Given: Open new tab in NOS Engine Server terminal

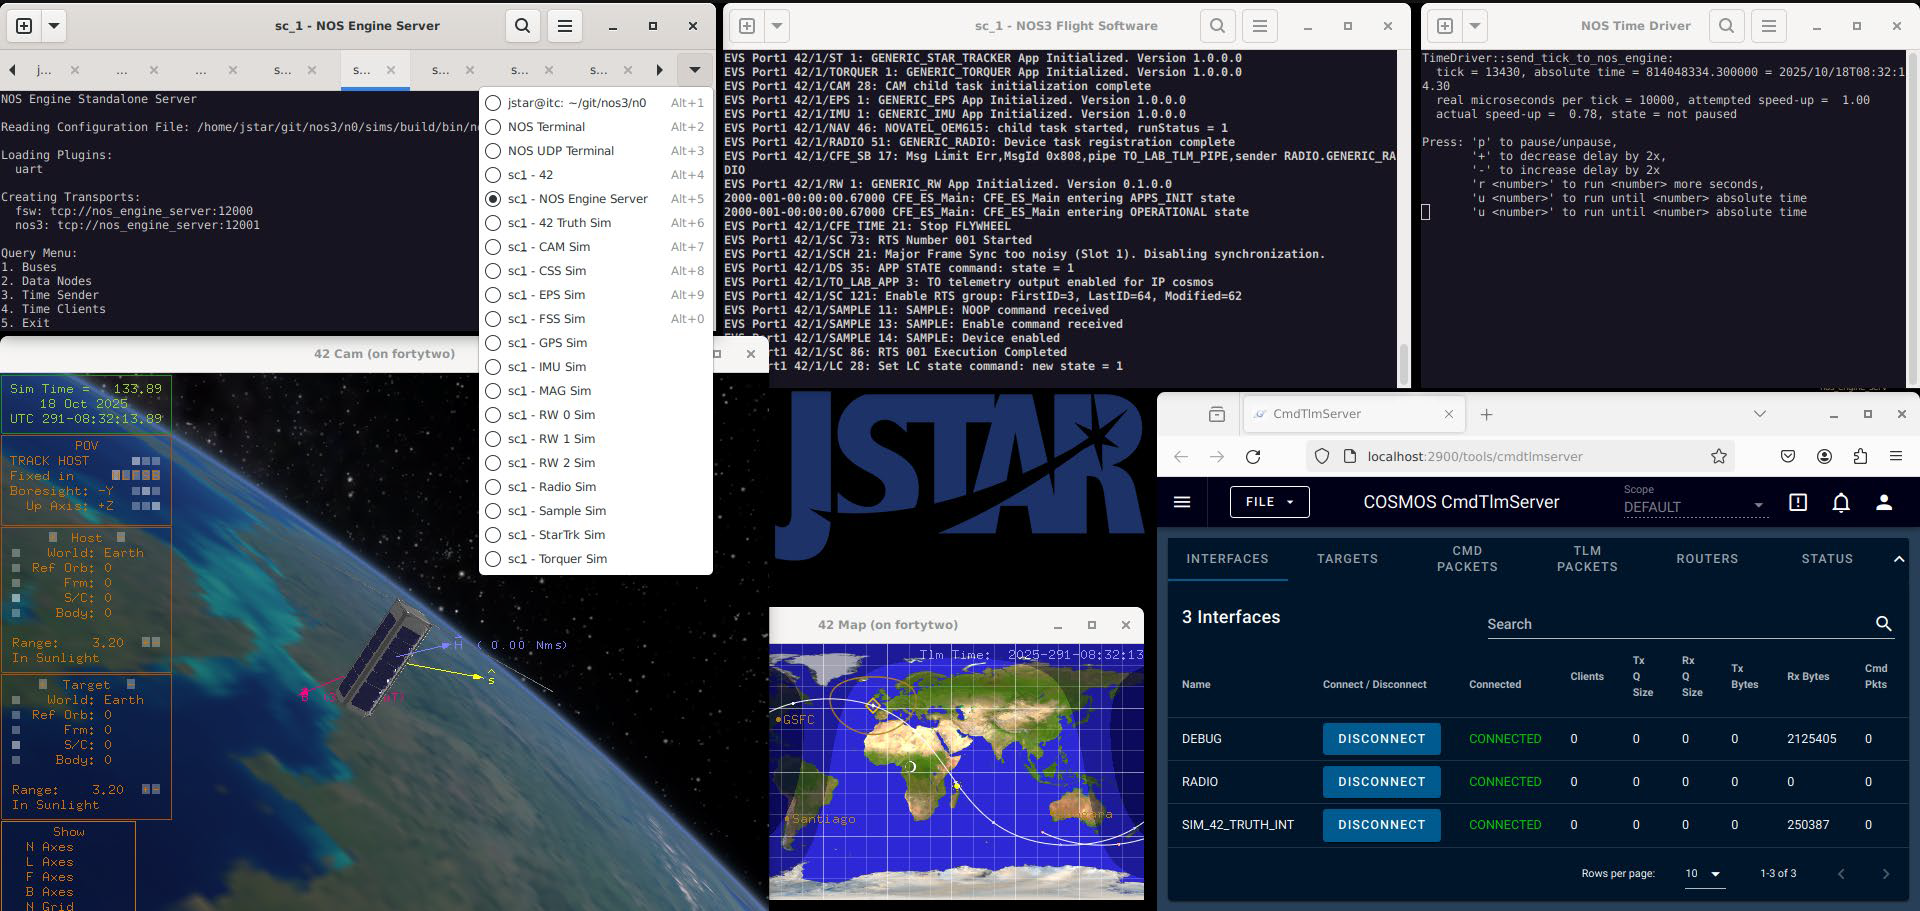Looking at the screenshot, I should point(24,26).
